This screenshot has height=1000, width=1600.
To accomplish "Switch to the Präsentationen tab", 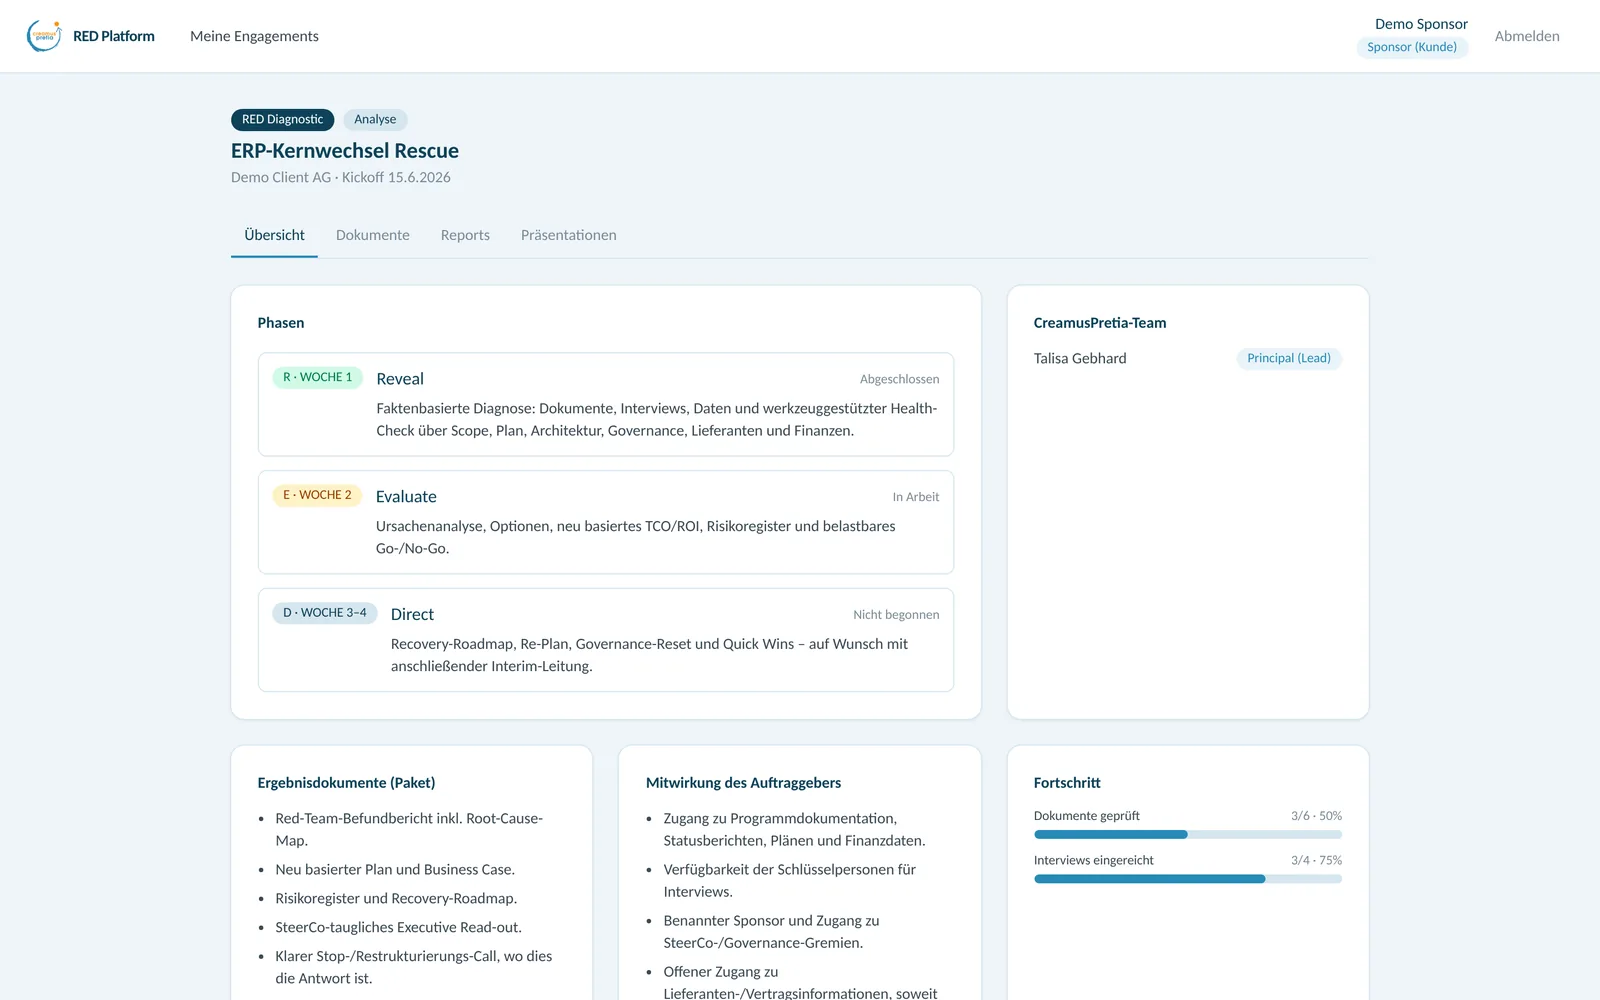I will [568, 235].
